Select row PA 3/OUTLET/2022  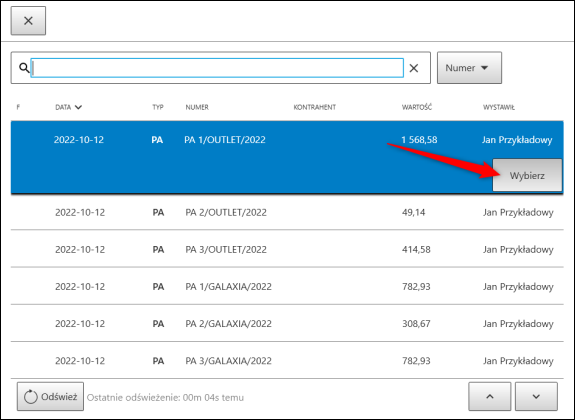click(x=287, y=249)
